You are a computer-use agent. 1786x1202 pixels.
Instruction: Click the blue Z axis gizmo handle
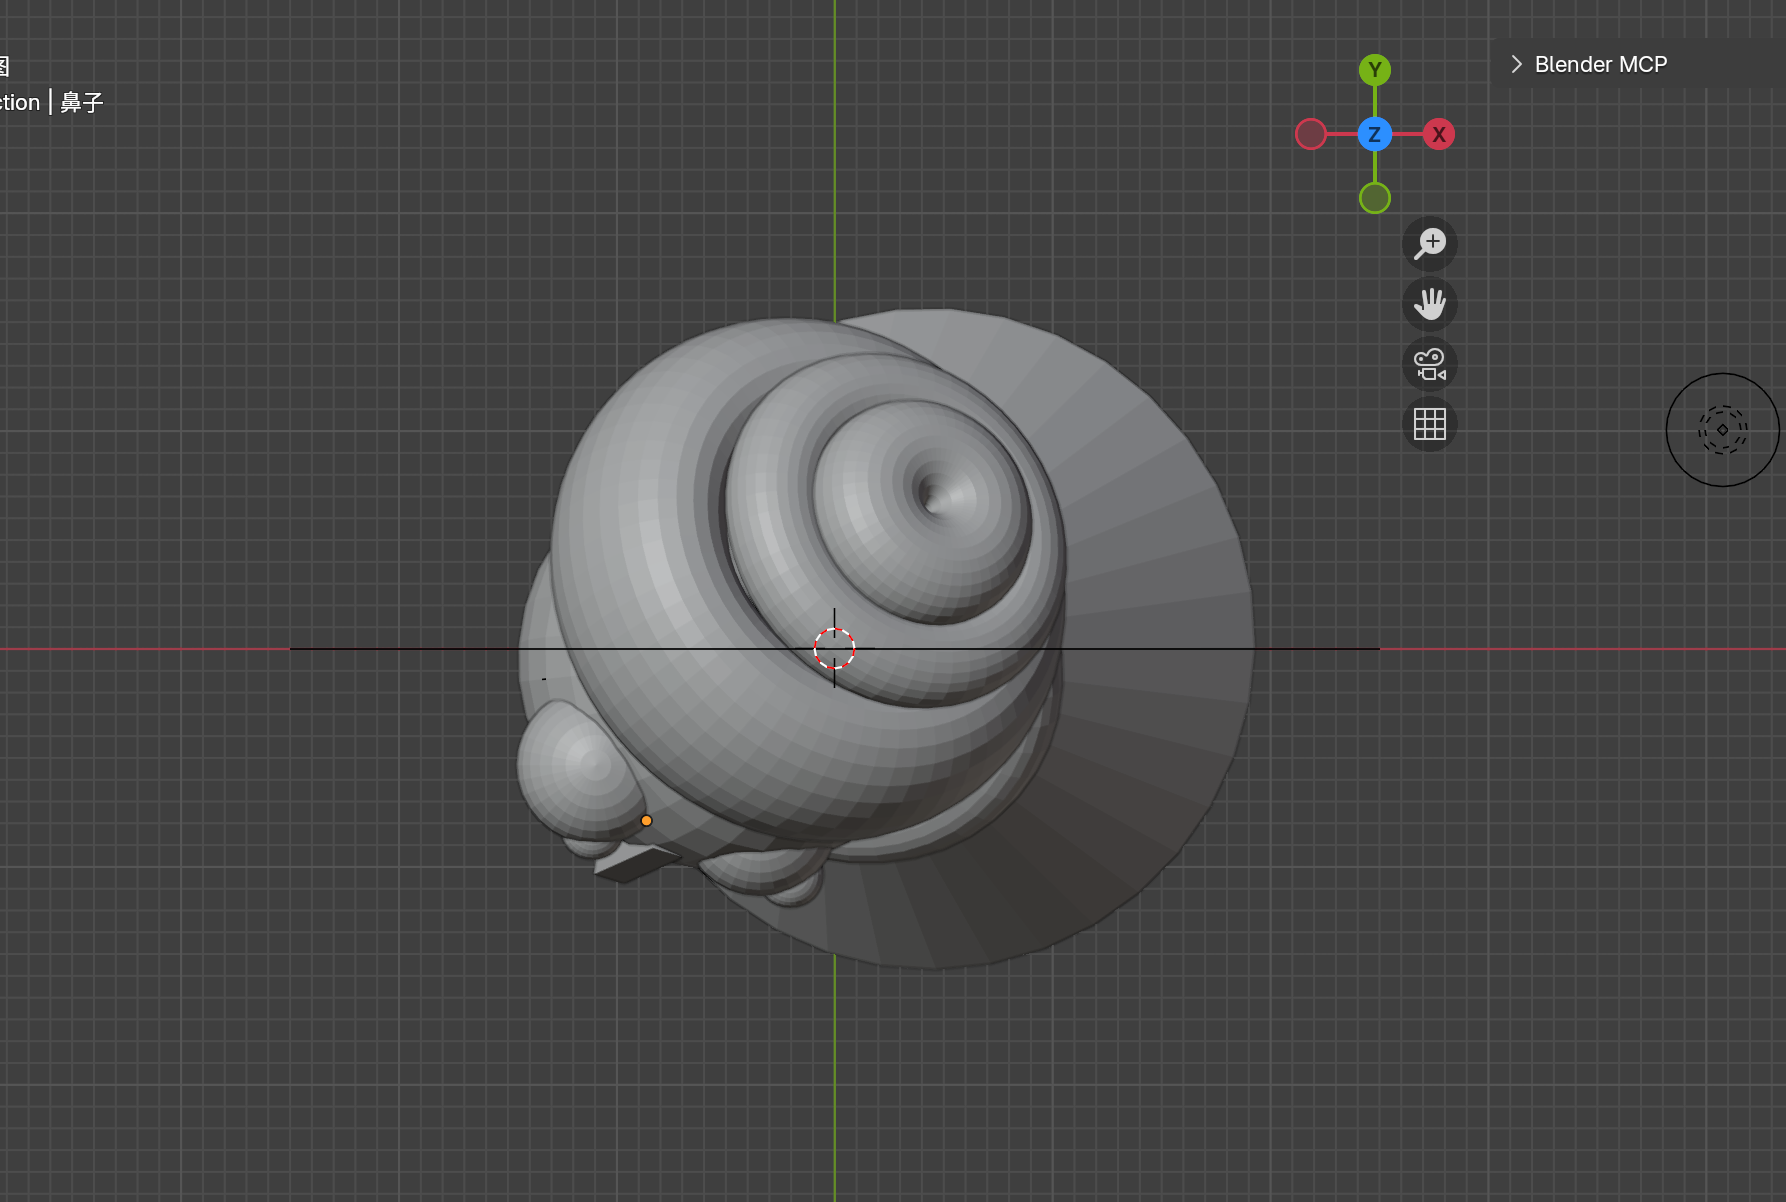[1375, 134]
